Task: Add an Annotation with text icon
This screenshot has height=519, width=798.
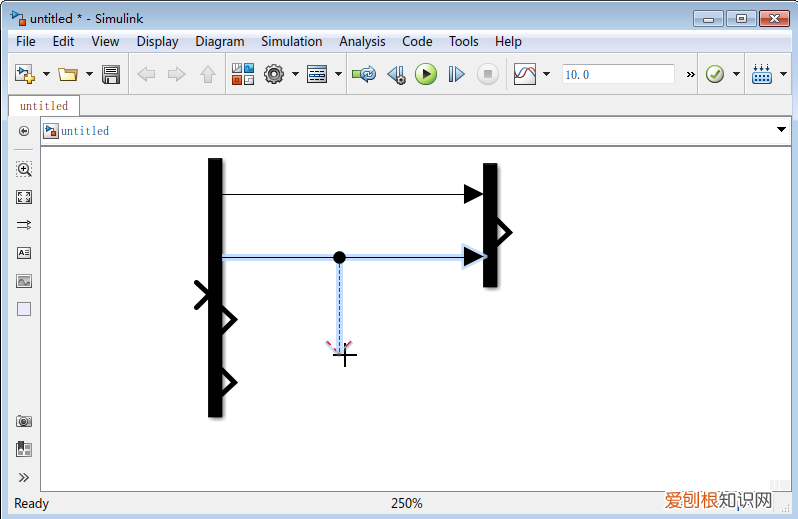Action: 24,253
